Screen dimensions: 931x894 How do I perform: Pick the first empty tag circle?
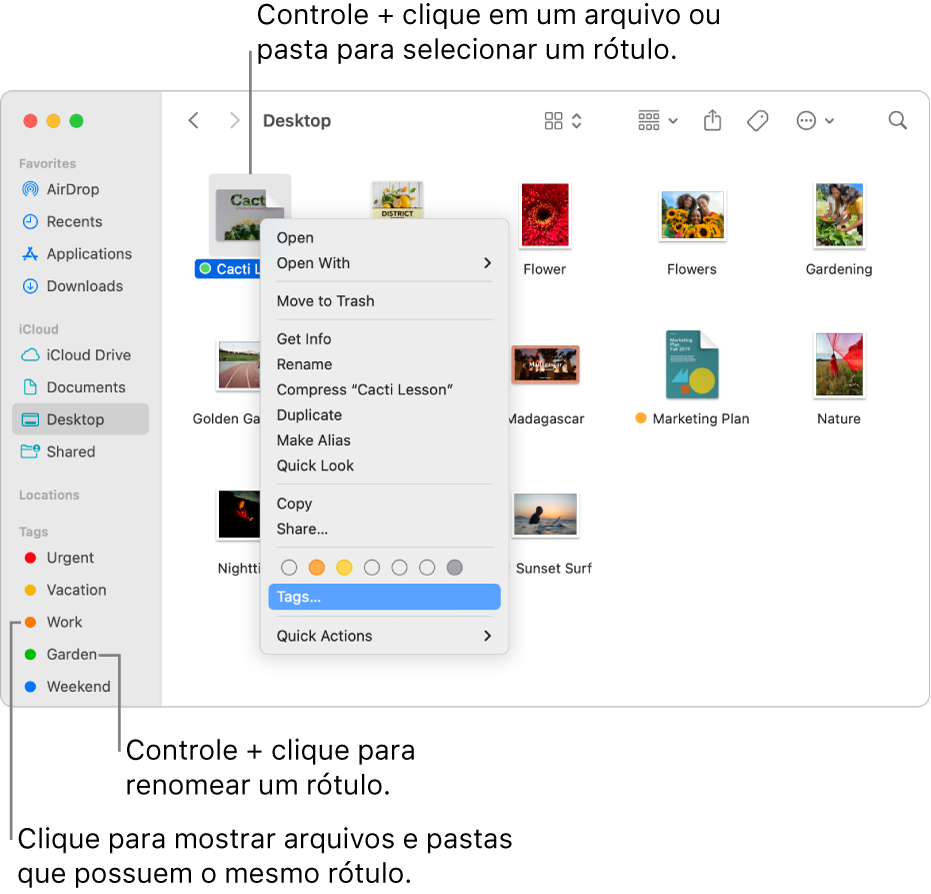289,568
